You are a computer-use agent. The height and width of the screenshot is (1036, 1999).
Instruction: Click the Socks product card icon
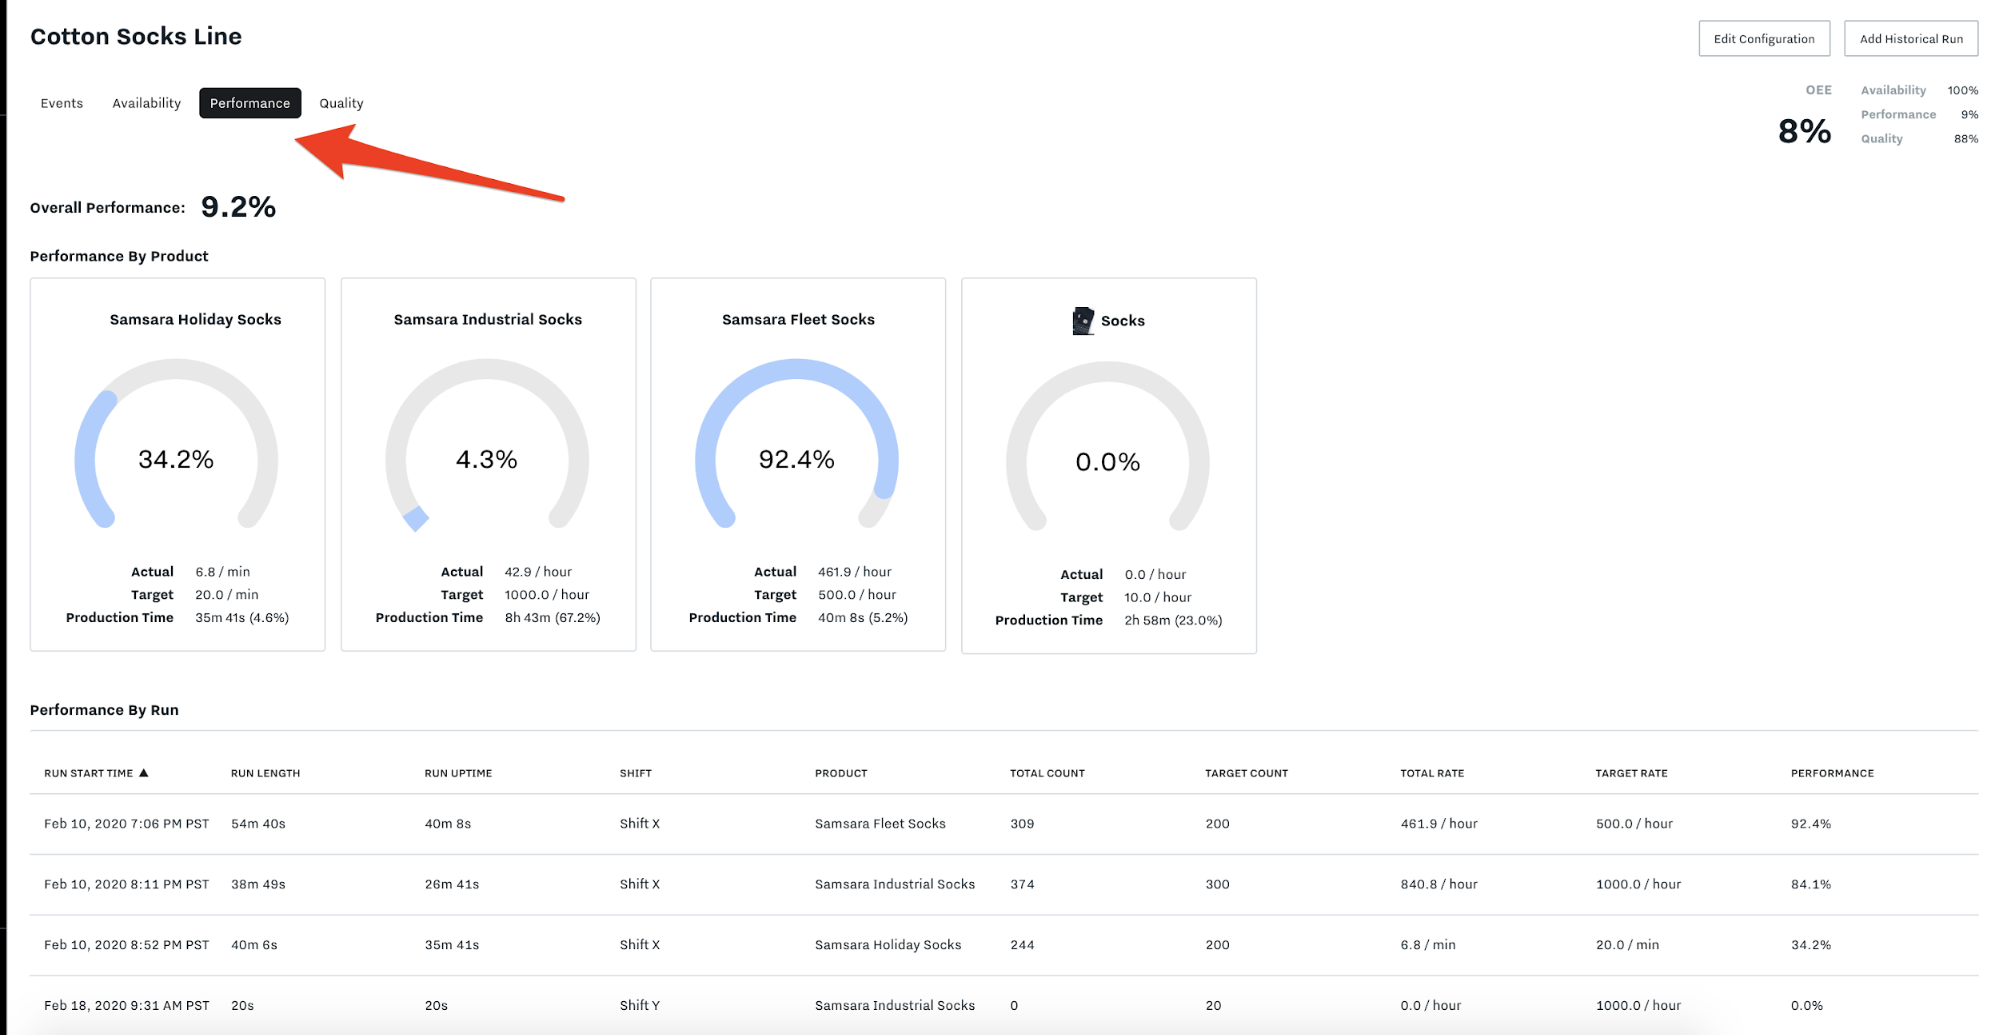[1083, 321]
